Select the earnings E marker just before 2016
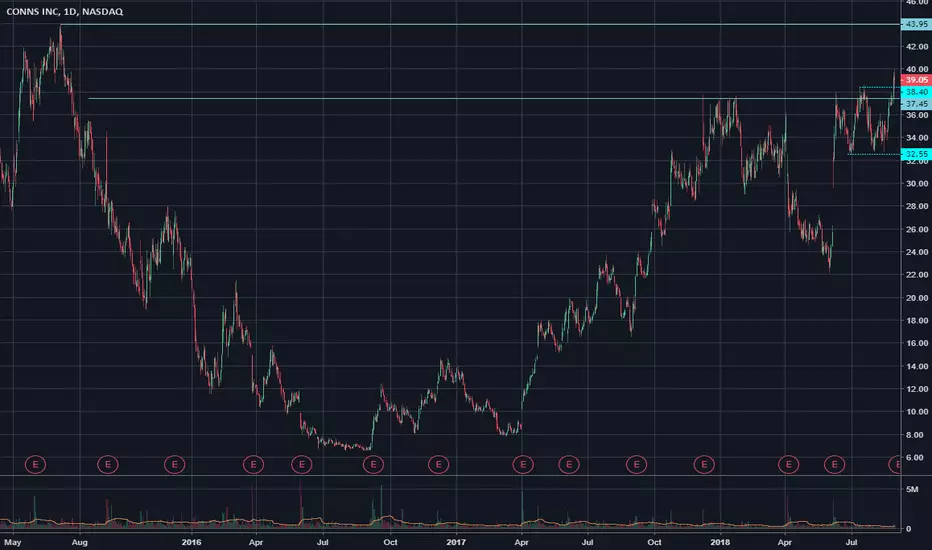Viewport: 932px width, 550px height. [x=175, y=464]
